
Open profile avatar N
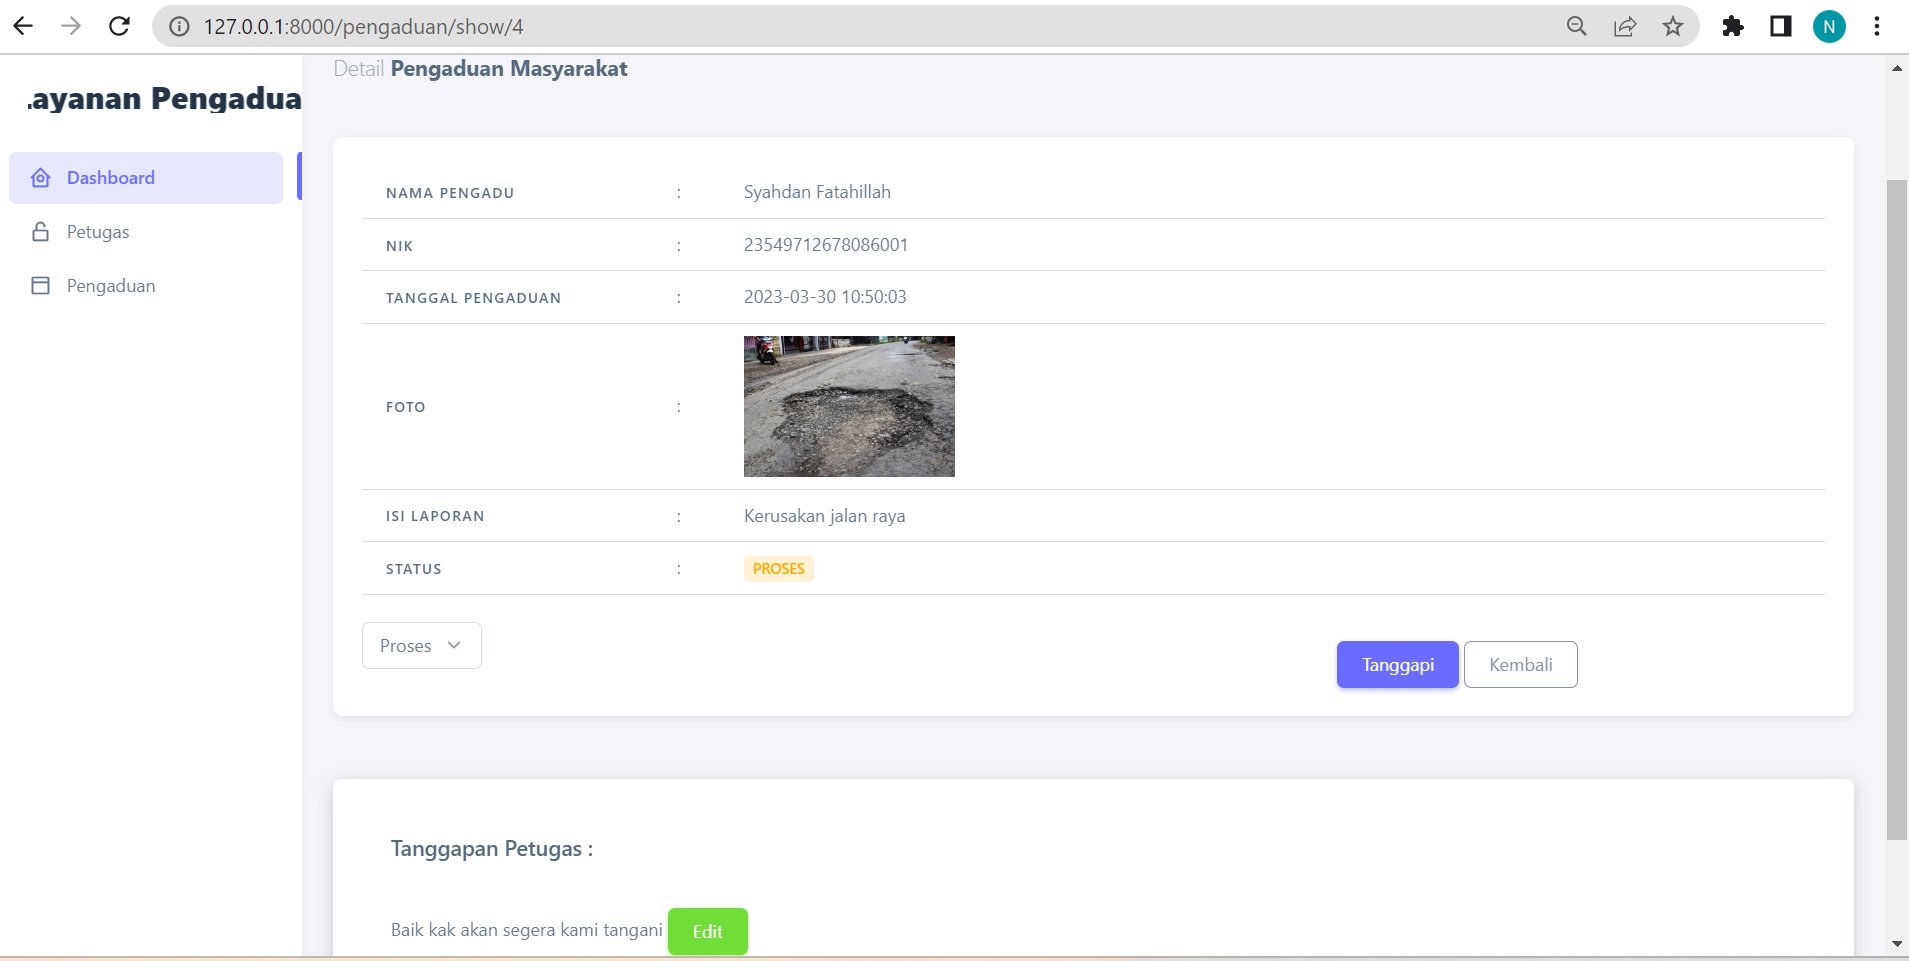tap(1829, 26)
